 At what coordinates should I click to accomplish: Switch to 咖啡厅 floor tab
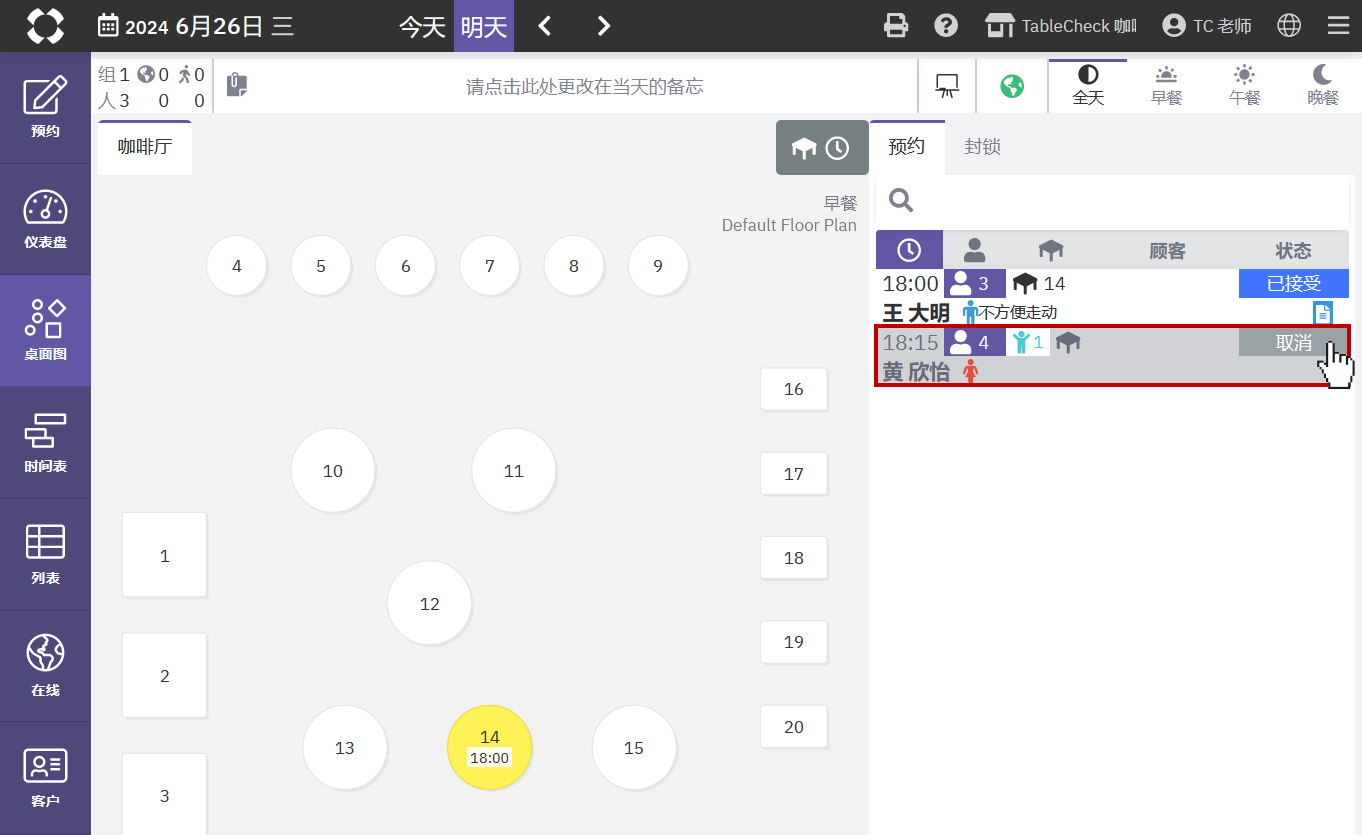click(145, 147)
